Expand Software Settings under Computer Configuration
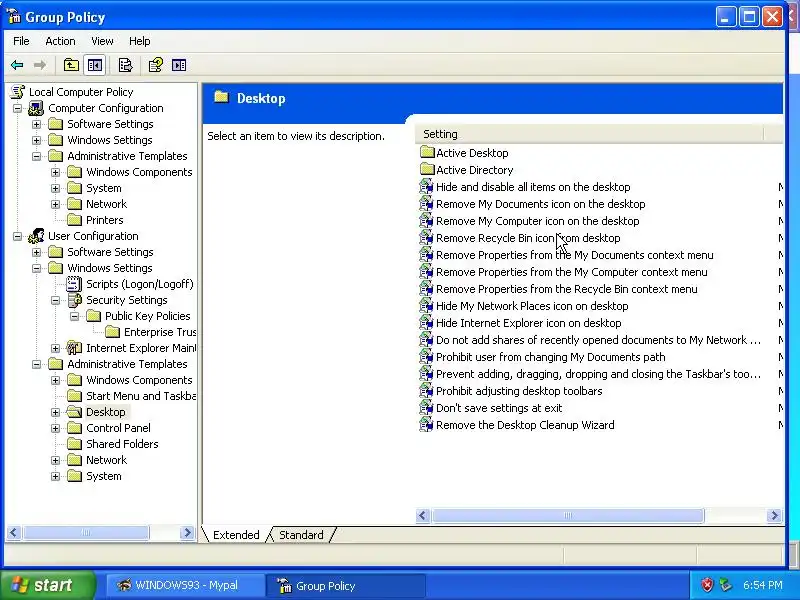Screen dimensions: 800x600 pos(36,124)
